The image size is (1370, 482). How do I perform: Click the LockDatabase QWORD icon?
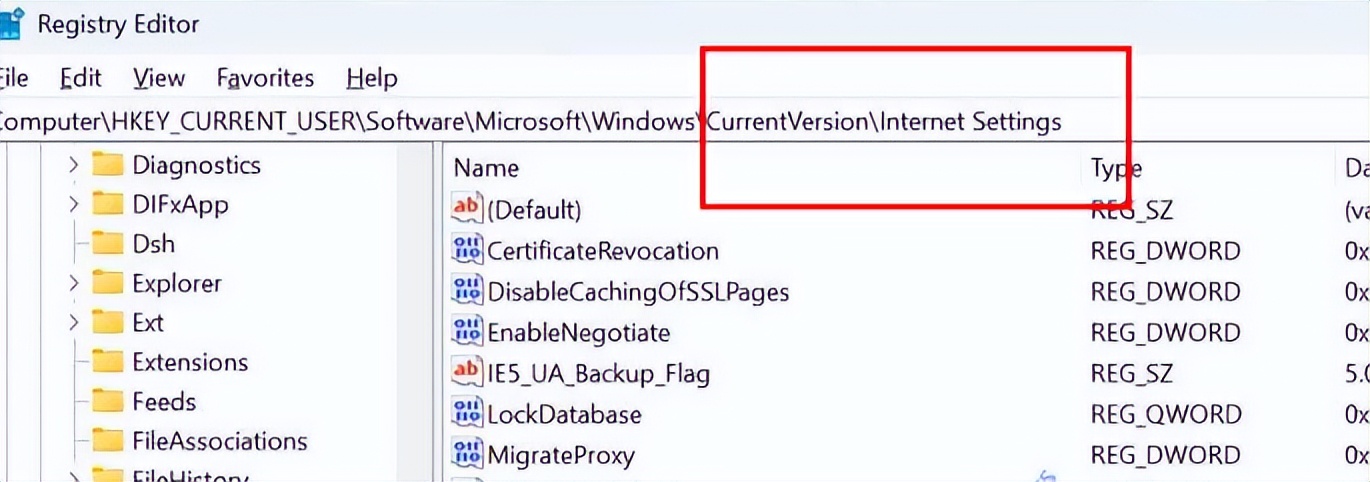[x=467, y=414]
